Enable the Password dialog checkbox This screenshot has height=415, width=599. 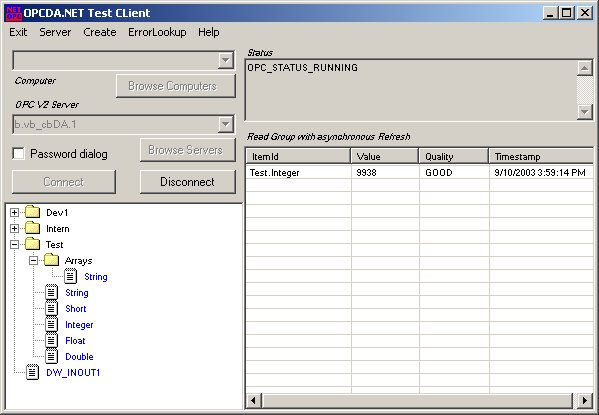[x=18, y=154]
